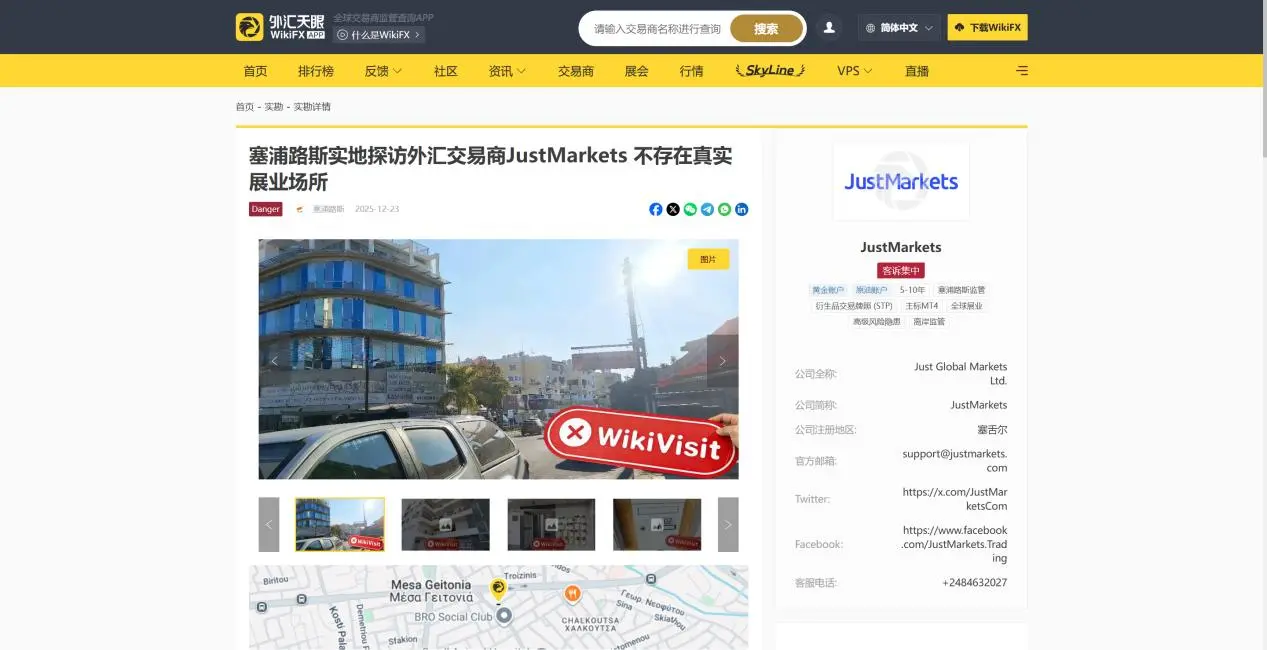
Task: Advance thumbnail strip with its right arrow
Action: point(728,524)
